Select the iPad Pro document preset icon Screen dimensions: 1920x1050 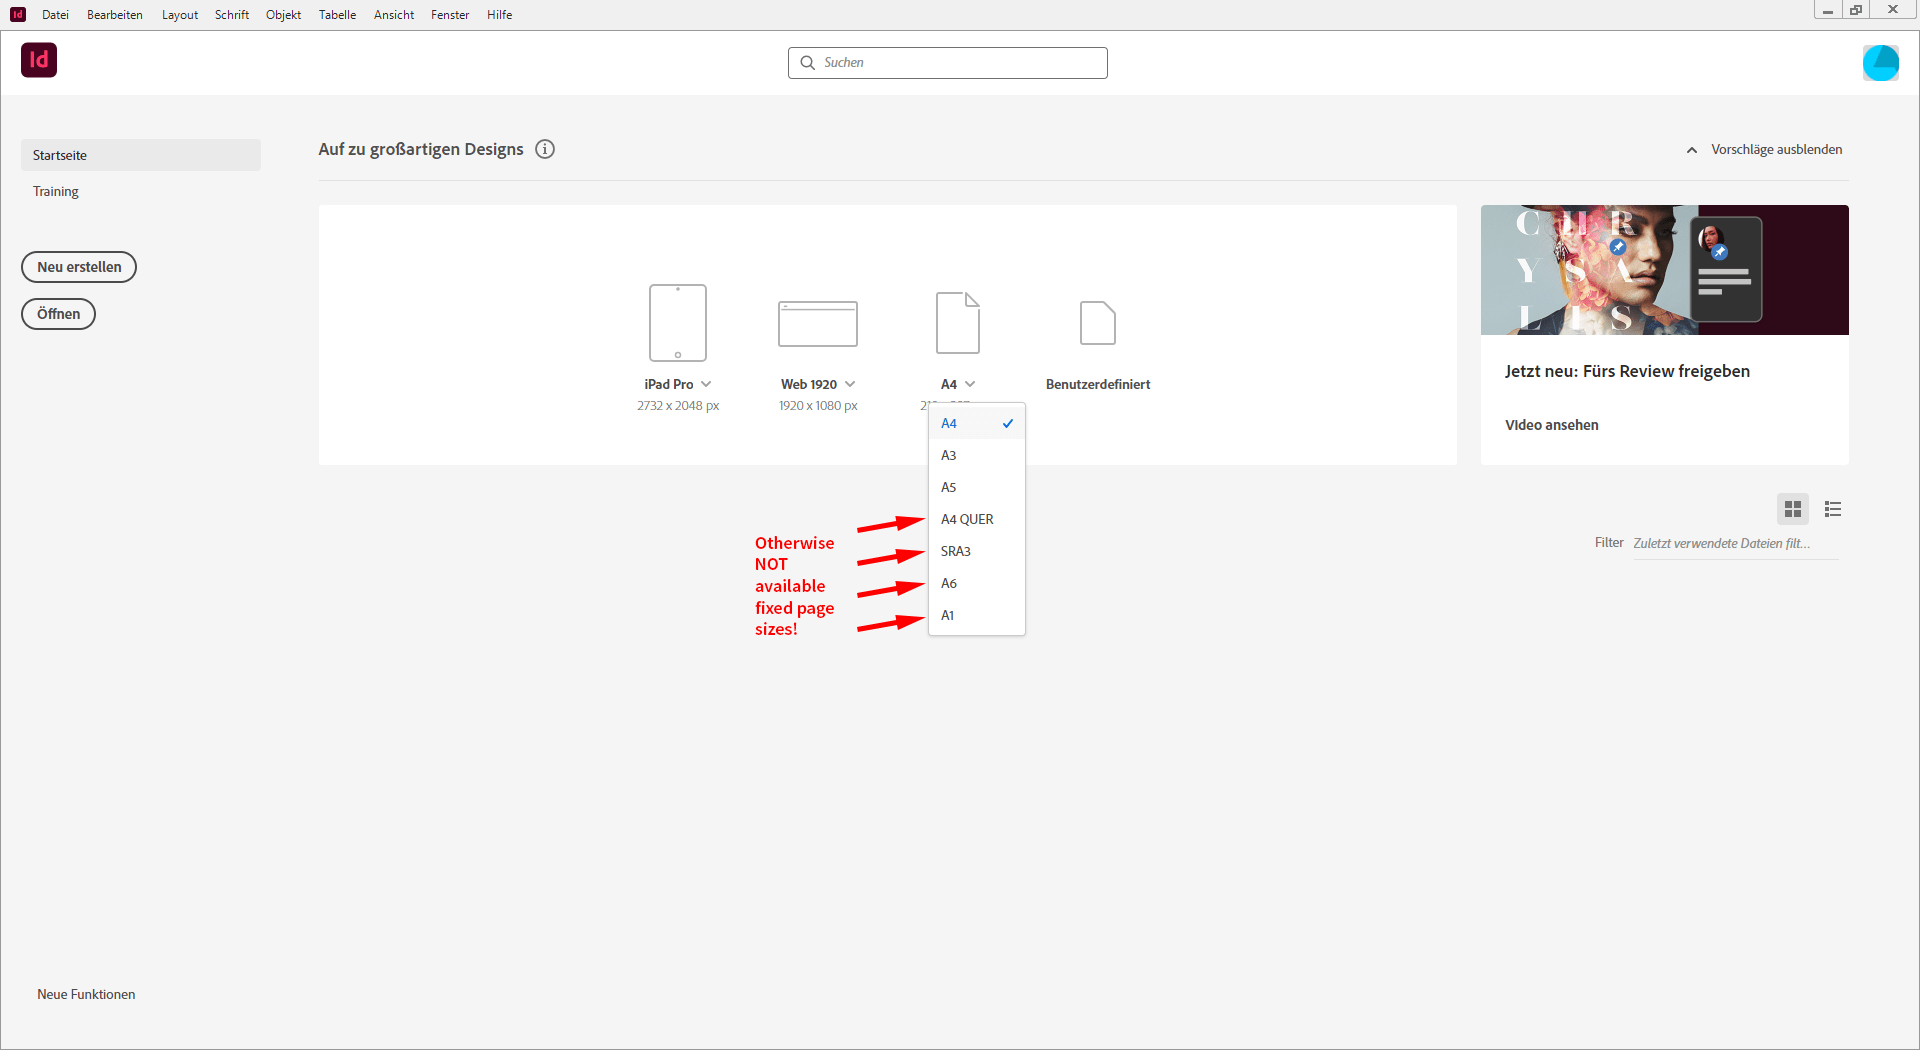677,322
